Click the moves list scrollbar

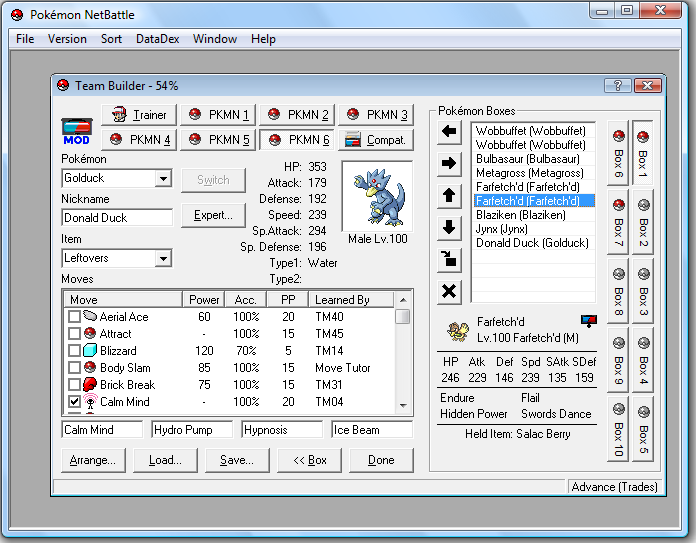[403, 360]
